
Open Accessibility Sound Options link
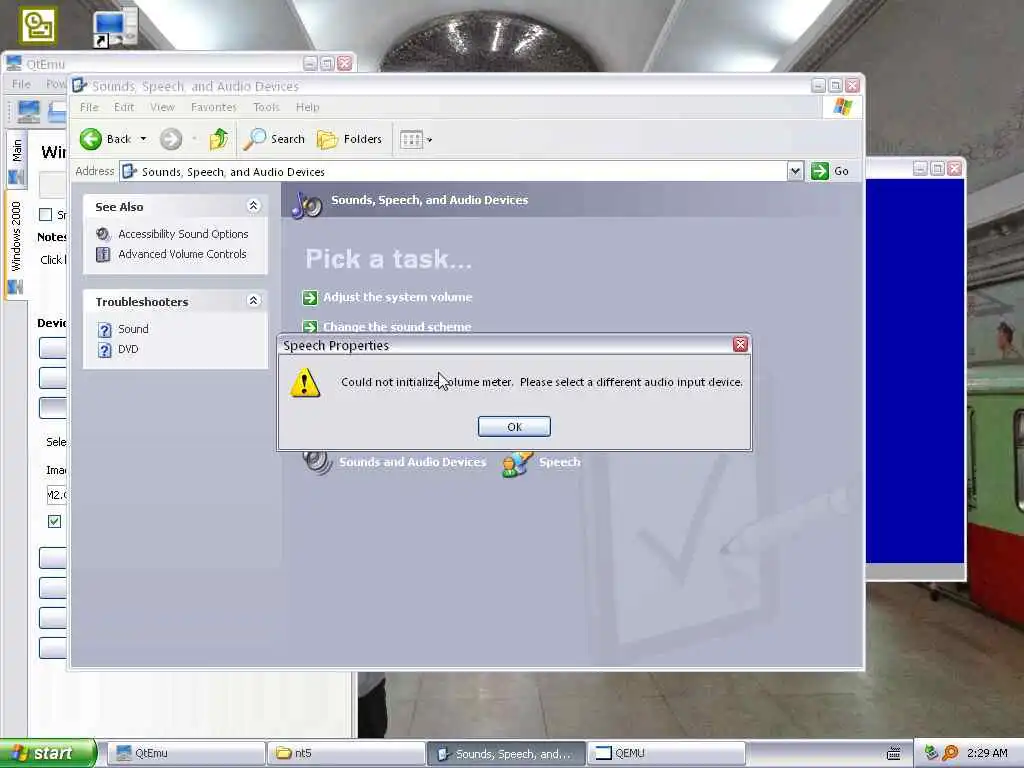click(x=183, y=234)
